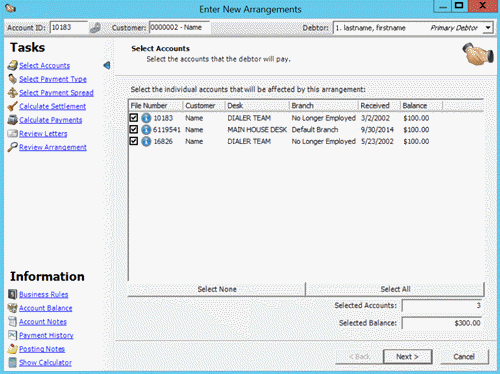Click the Account Balance icon

12,308
